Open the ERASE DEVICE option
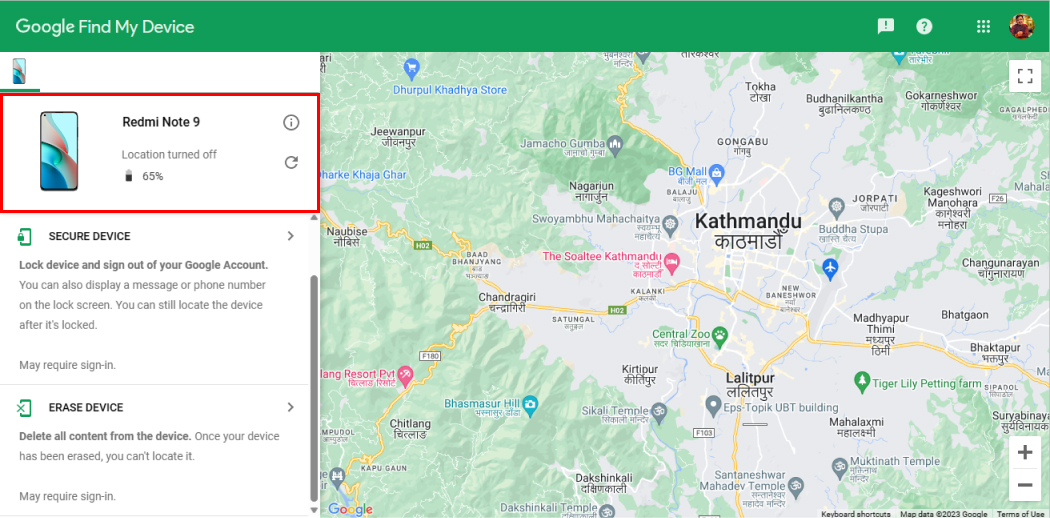 86,408
